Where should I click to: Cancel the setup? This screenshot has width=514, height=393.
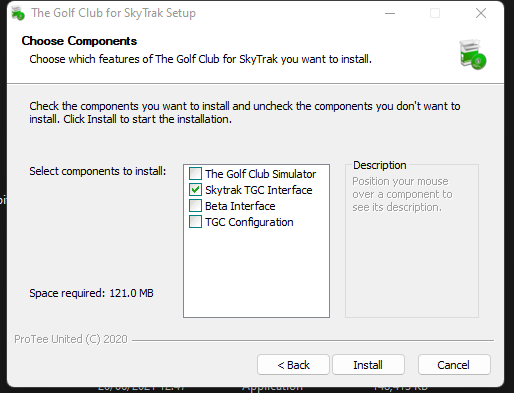click(454, 365)
